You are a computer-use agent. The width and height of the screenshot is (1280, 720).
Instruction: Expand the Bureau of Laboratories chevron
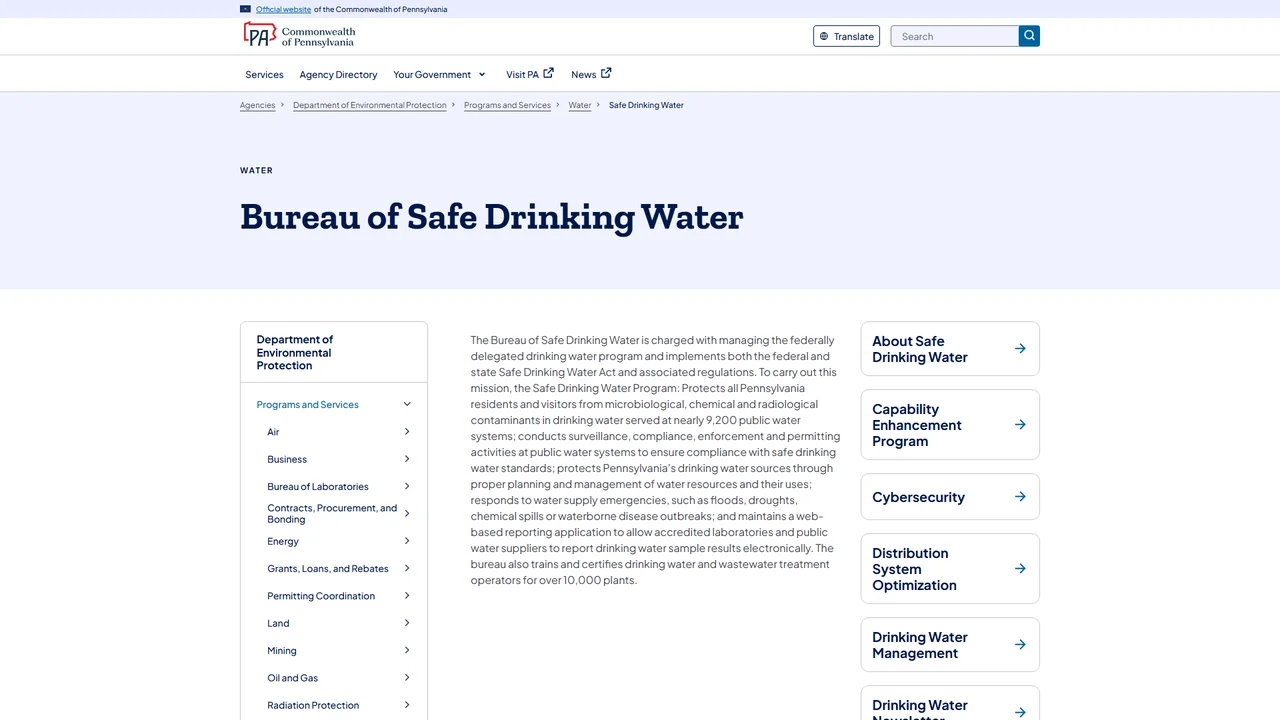point(407,486)
